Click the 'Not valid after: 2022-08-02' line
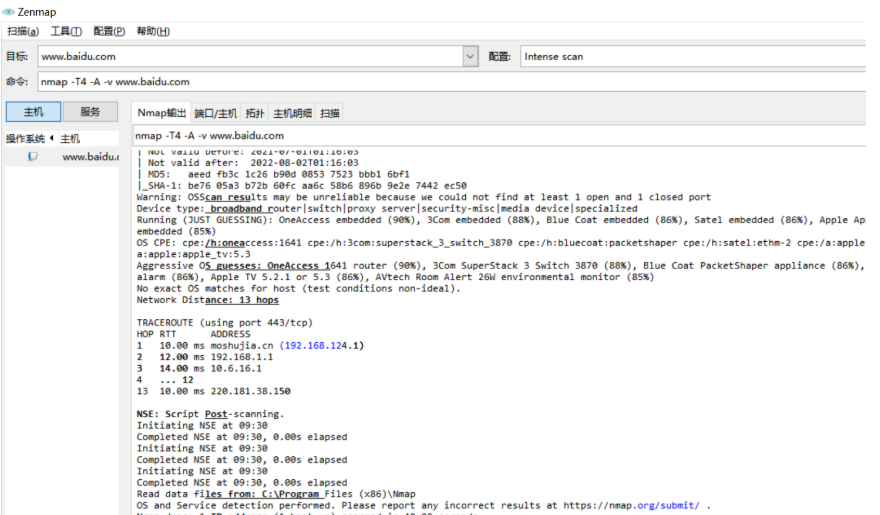The height and width of the screenshot is (515, 880). pos(248,163)
